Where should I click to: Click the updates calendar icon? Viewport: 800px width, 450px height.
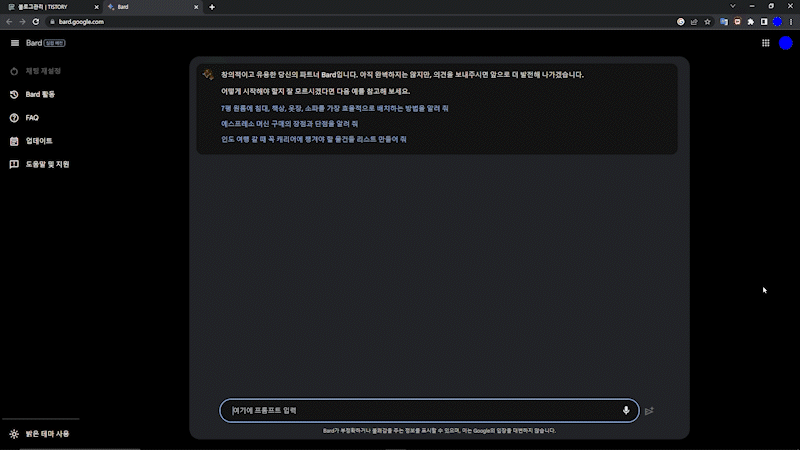pyautogui.click(x=14, y=141)
